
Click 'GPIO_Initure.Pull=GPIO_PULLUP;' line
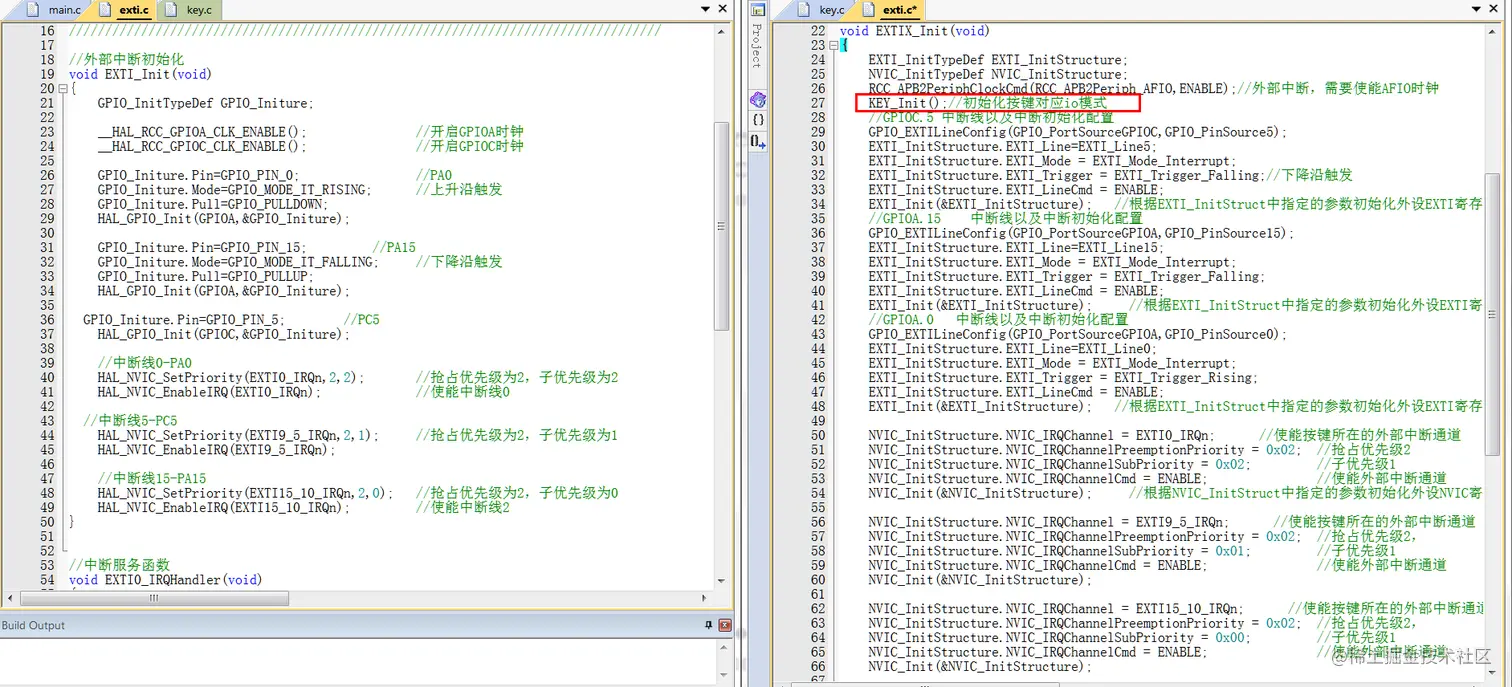205,276
